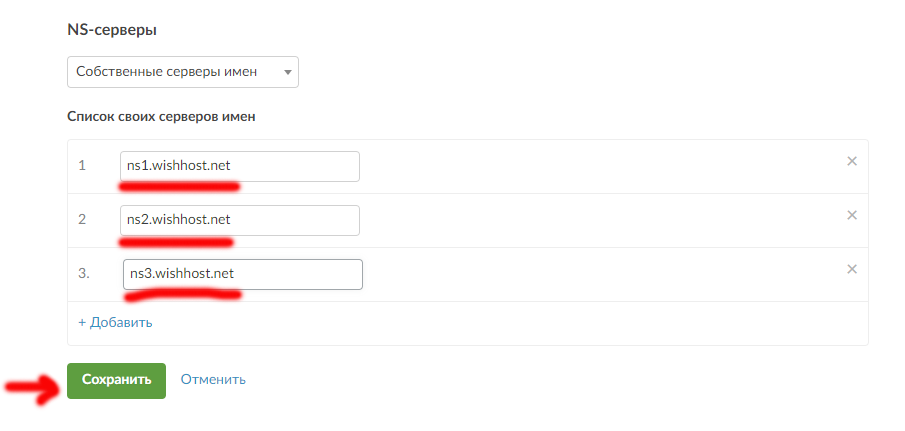This screenshot has width=905, height=431.
Task: Open the dropdown arrow beside Собственные серверы имен
Action: [287, 73]
